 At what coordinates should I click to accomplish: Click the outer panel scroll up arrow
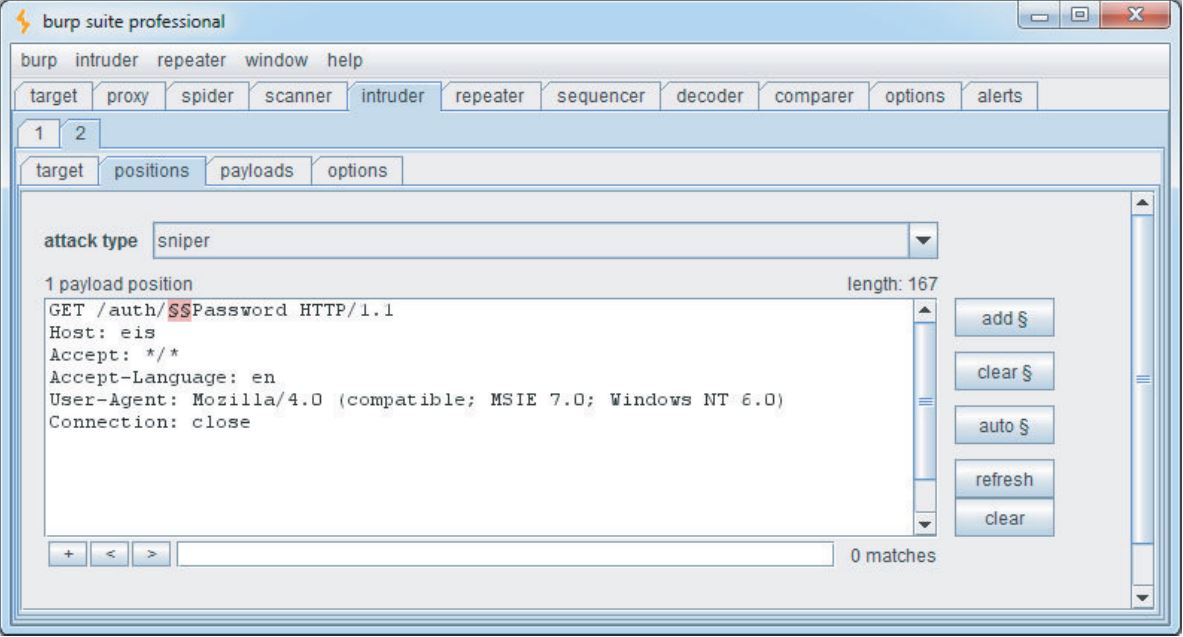coord(1142,203)
